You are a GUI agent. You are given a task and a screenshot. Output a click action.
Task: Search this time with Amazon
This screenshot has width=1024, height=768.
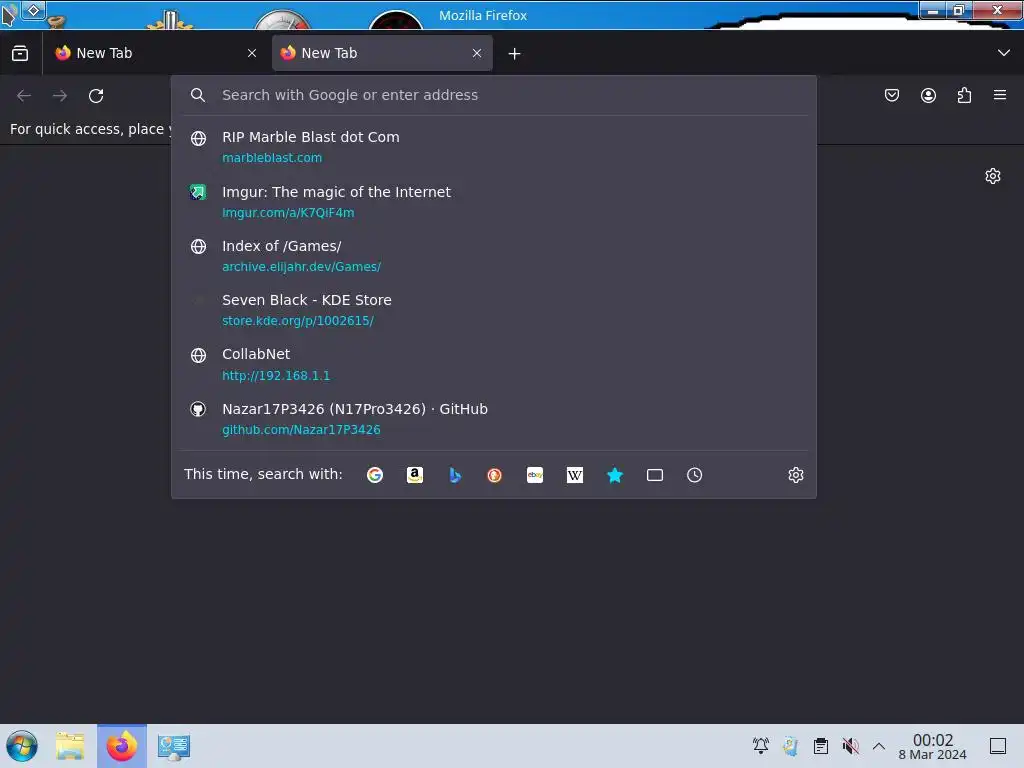click(x=415, y=475)
